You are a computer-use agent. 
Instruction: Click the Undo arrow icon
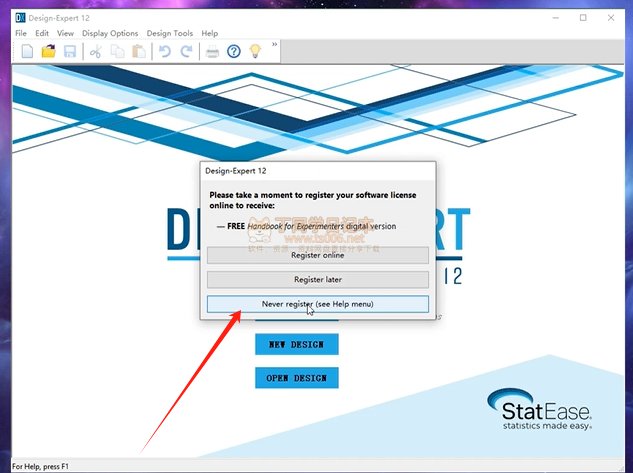click(165, 51)
